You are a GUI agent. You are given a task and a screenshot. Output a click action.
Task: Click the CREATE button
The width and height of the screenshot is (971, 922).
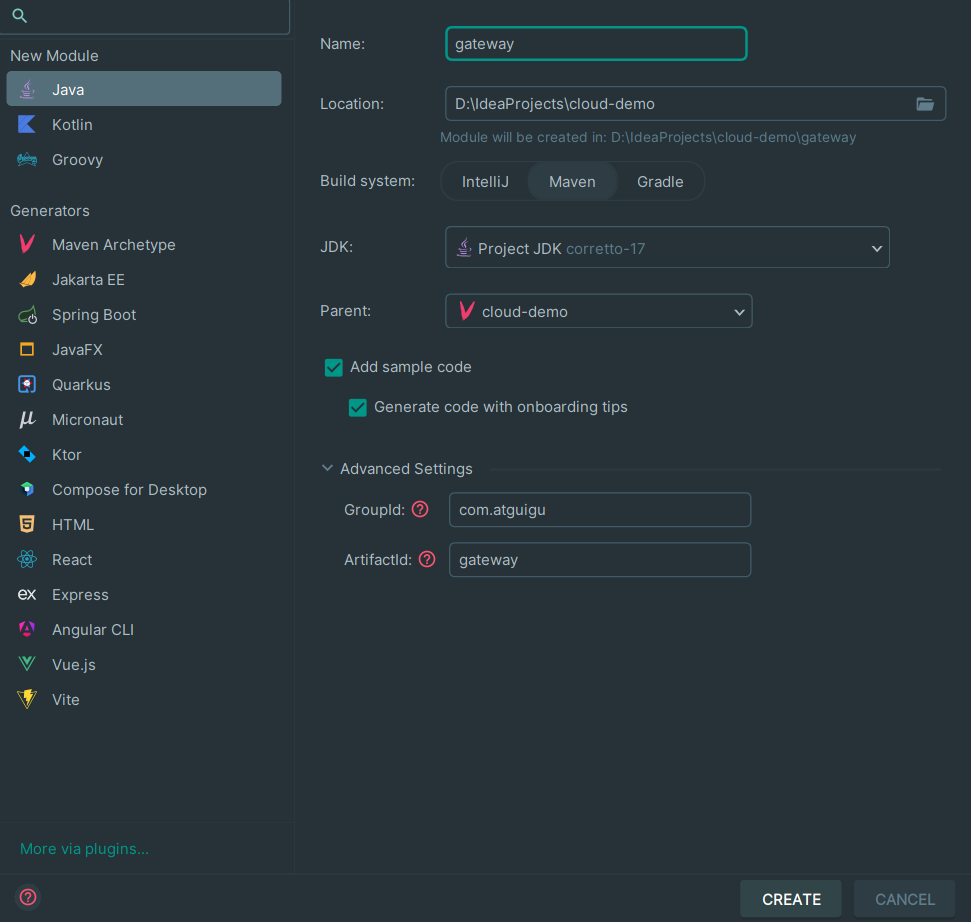click(791, 898)
